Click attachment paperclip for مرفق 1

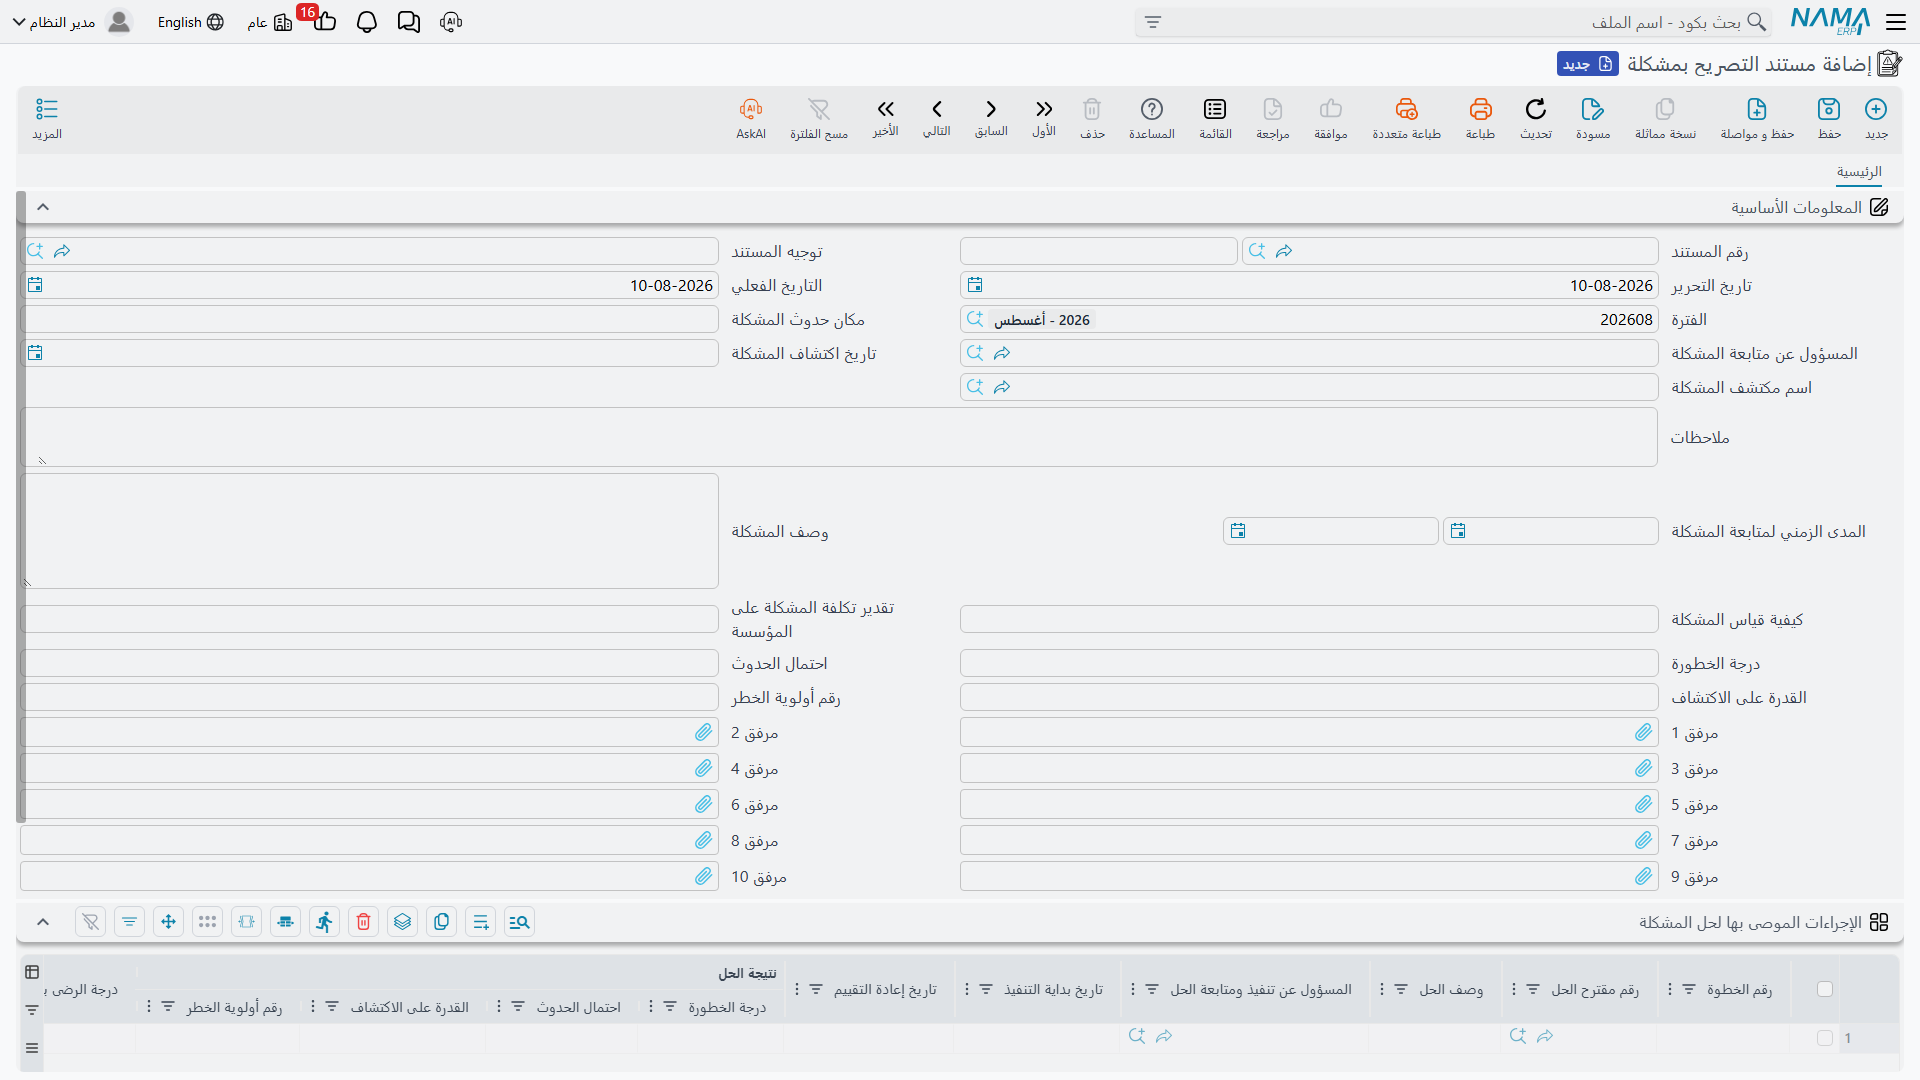(1643, 733)
